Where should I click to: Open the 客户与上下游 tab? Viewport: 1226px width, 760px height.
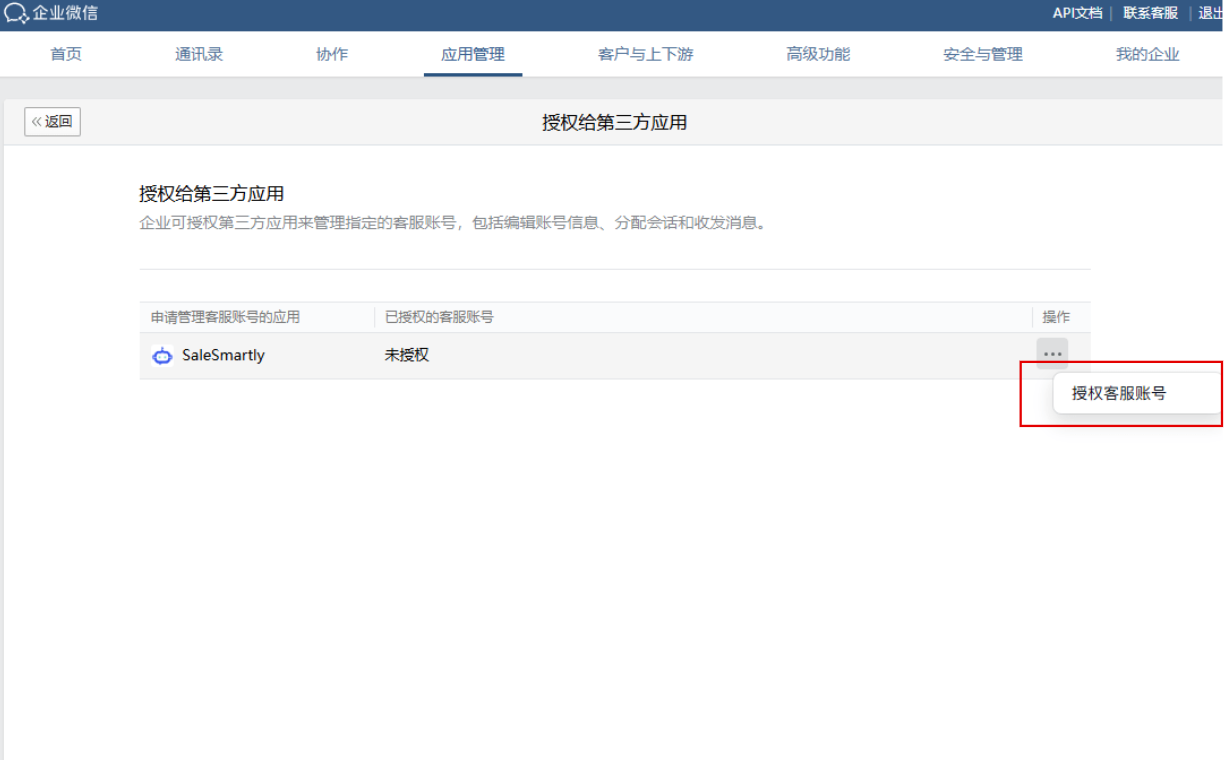click(645, 55)
